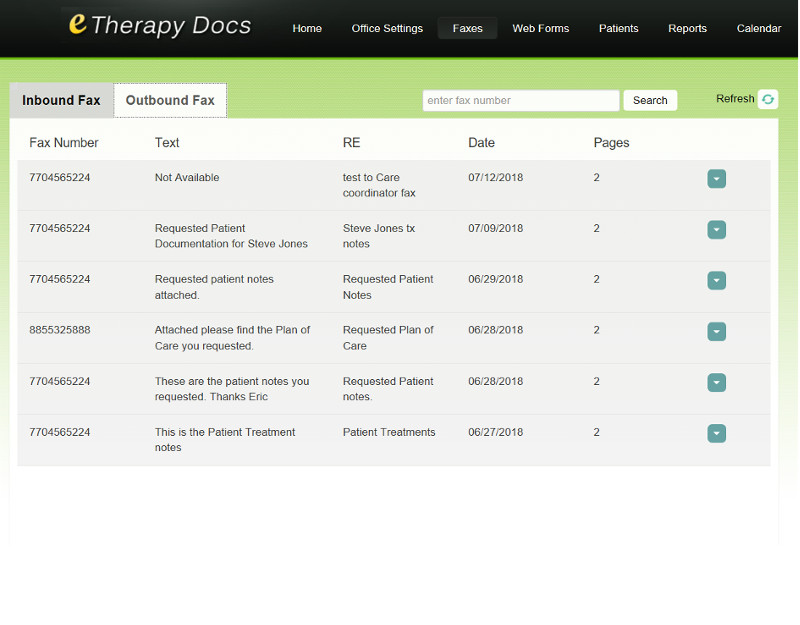Select the Inbound Fax tab
Image resolution: width=800 pixels, height=625 pixels.
click(x=61, y=100)
